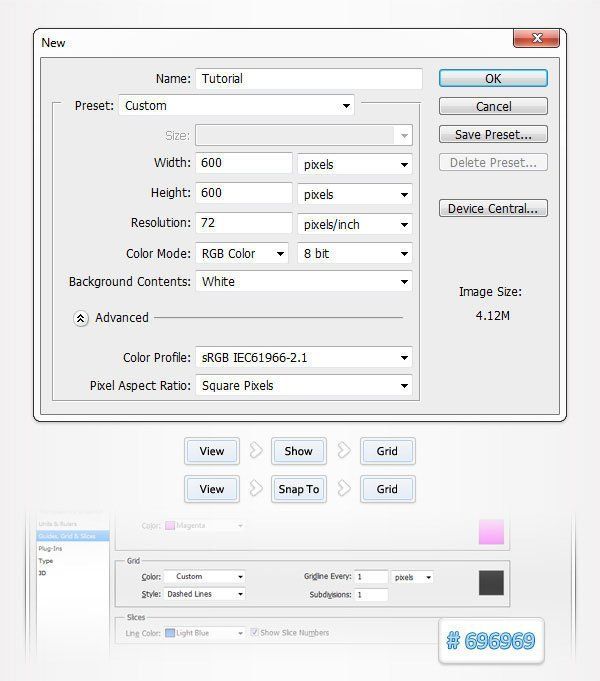
Task: Toggle the Show Slice Numbers checkbox
Action: click(x=255, y=632)
